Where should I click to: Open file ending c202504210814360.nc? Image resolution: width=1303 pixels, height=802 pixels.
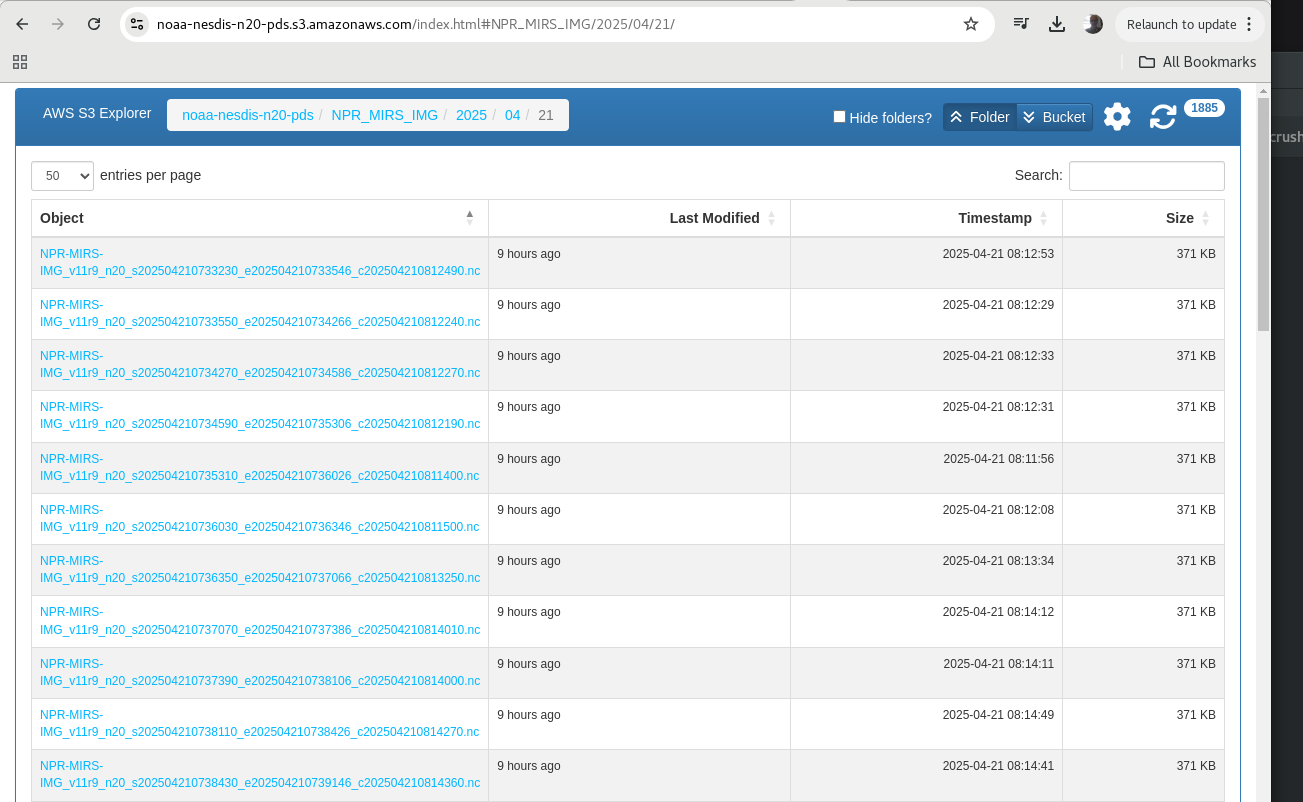tap(259, 774)
